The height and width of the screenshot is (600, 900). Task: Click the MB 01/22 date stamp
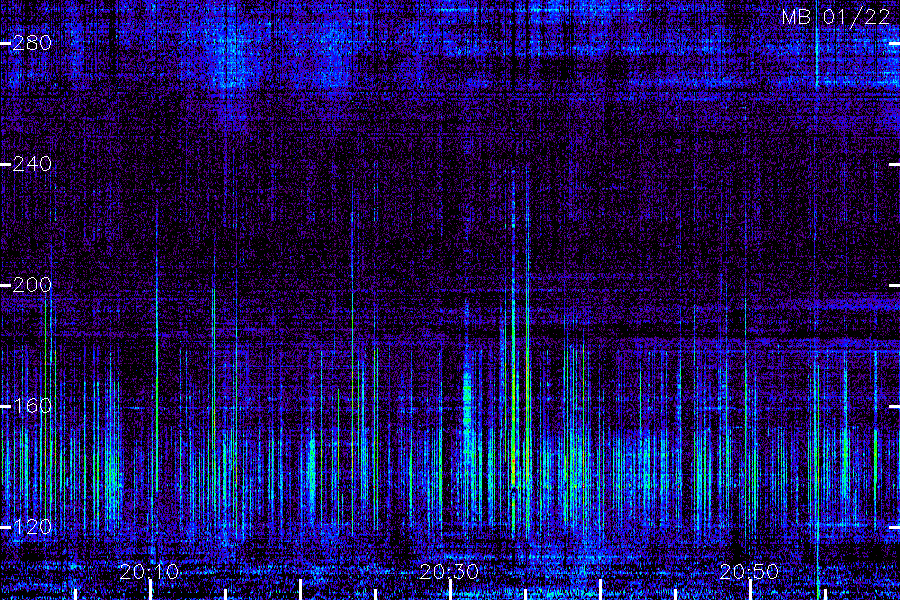click(836, 17)
